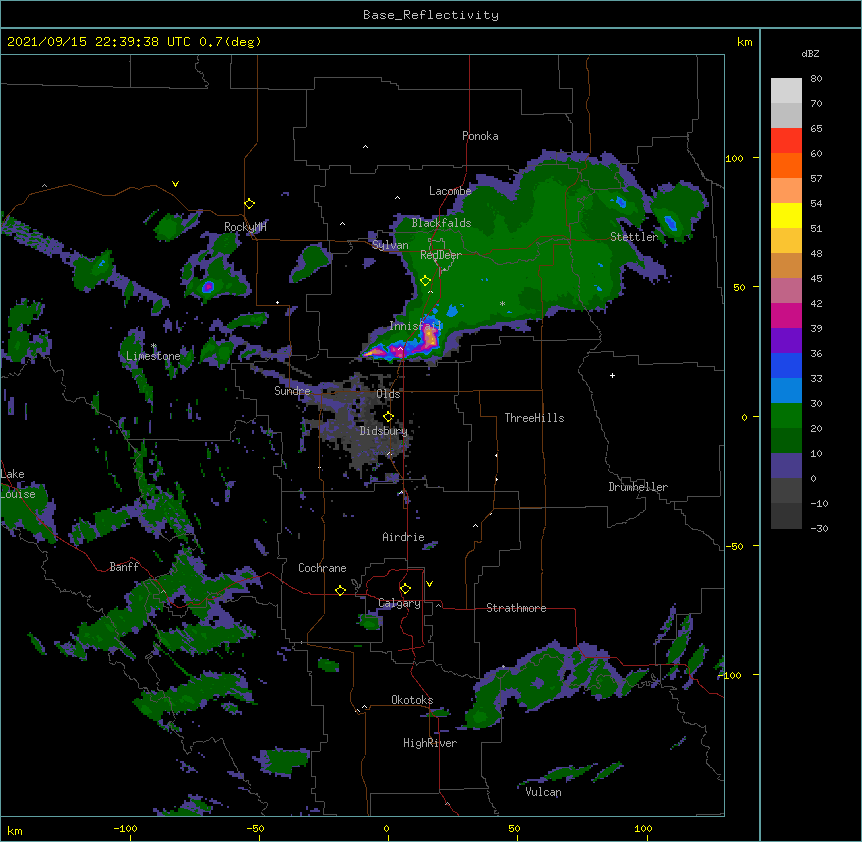Click the RockyMH label
Image resolution: width=862 pixels, height=842 pixels.
coord(245,227)
